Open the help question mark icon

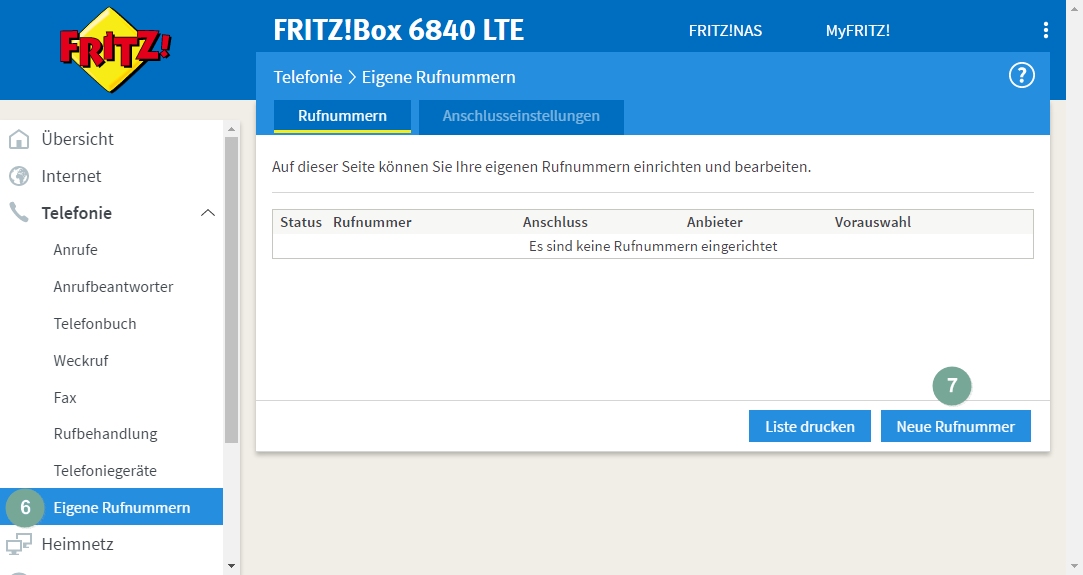[x=1021, y=76]
